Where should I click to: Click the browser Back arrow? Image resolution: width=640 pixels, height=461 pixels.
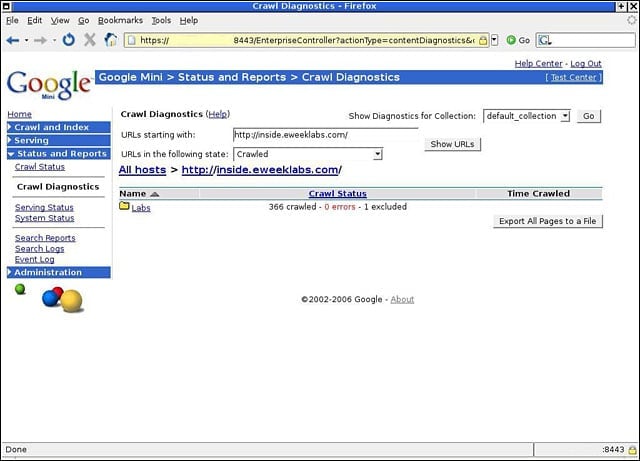[13, 40]
